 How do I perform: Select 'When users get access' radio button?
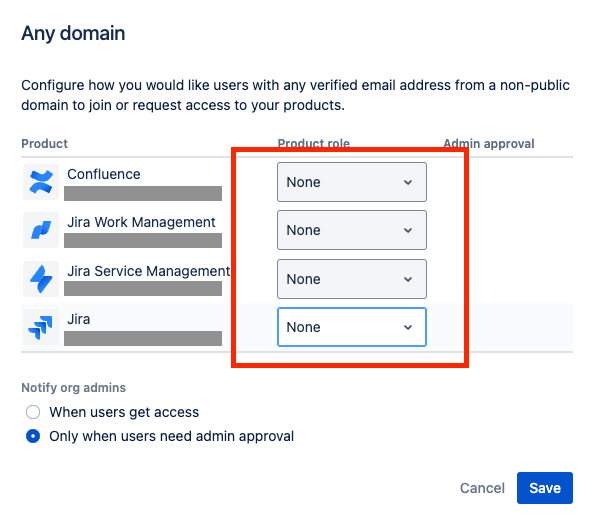coord(33,412)
